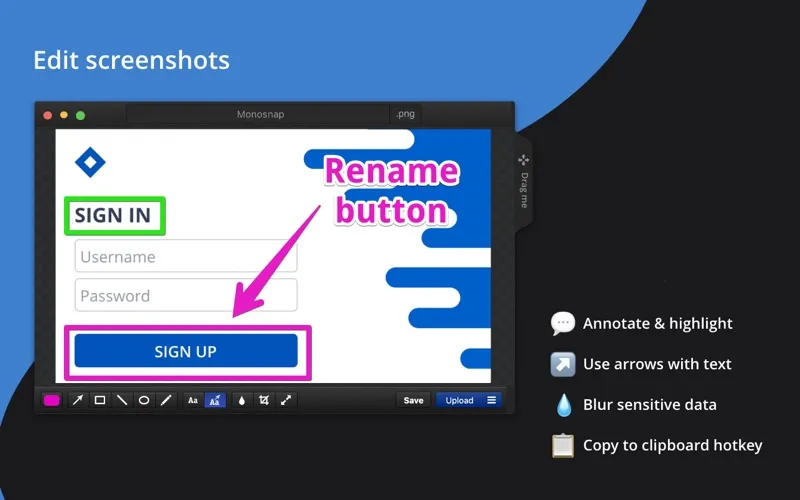The width and height of the screenshot is (800, 500).
Task: Click the yellow minimize window button
Action: (64, 115)
